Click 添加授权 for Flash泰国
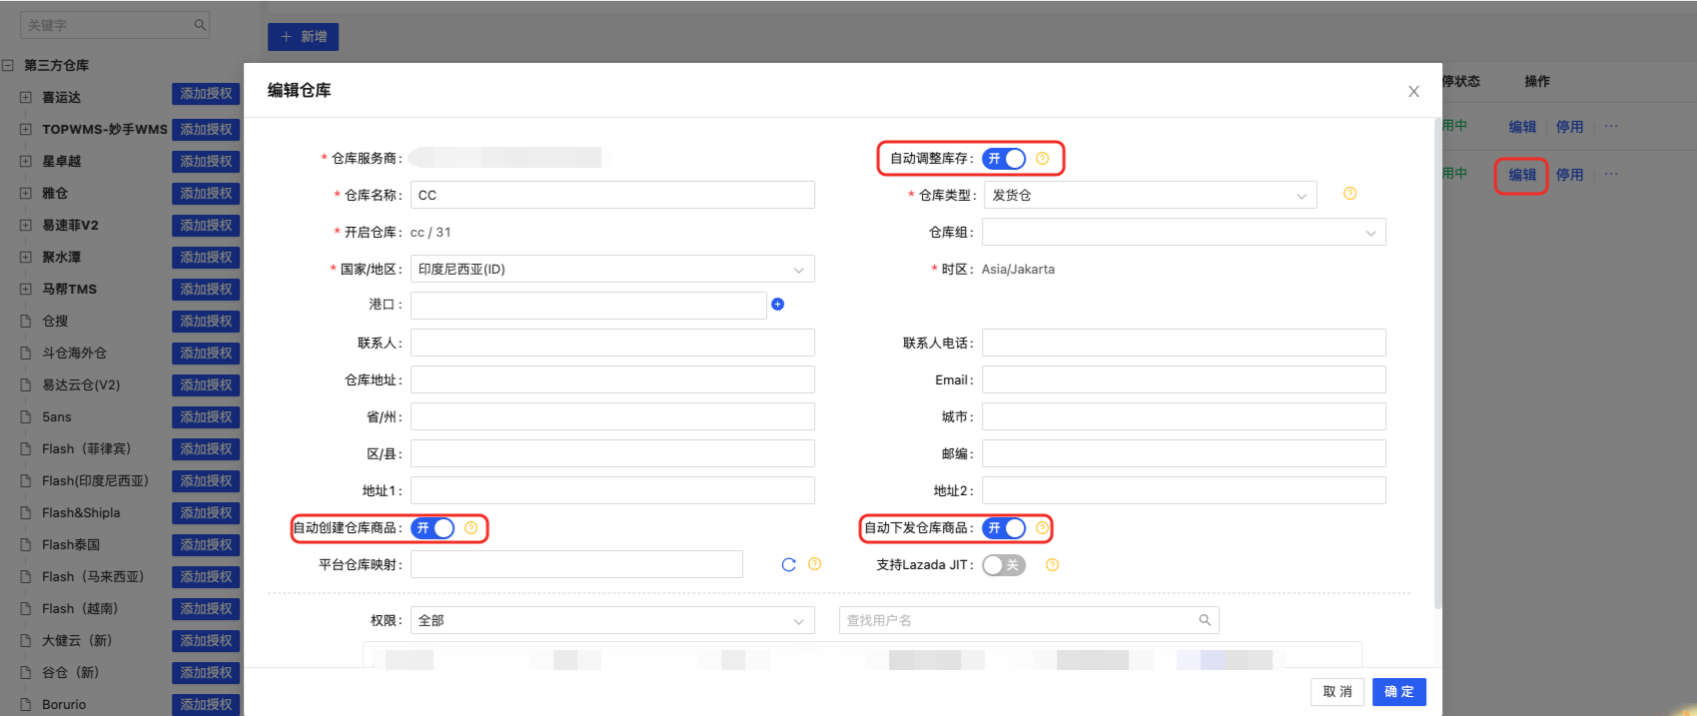This screenshot has width=1697, height=716. pyautogui.click(x=206, y=545)
